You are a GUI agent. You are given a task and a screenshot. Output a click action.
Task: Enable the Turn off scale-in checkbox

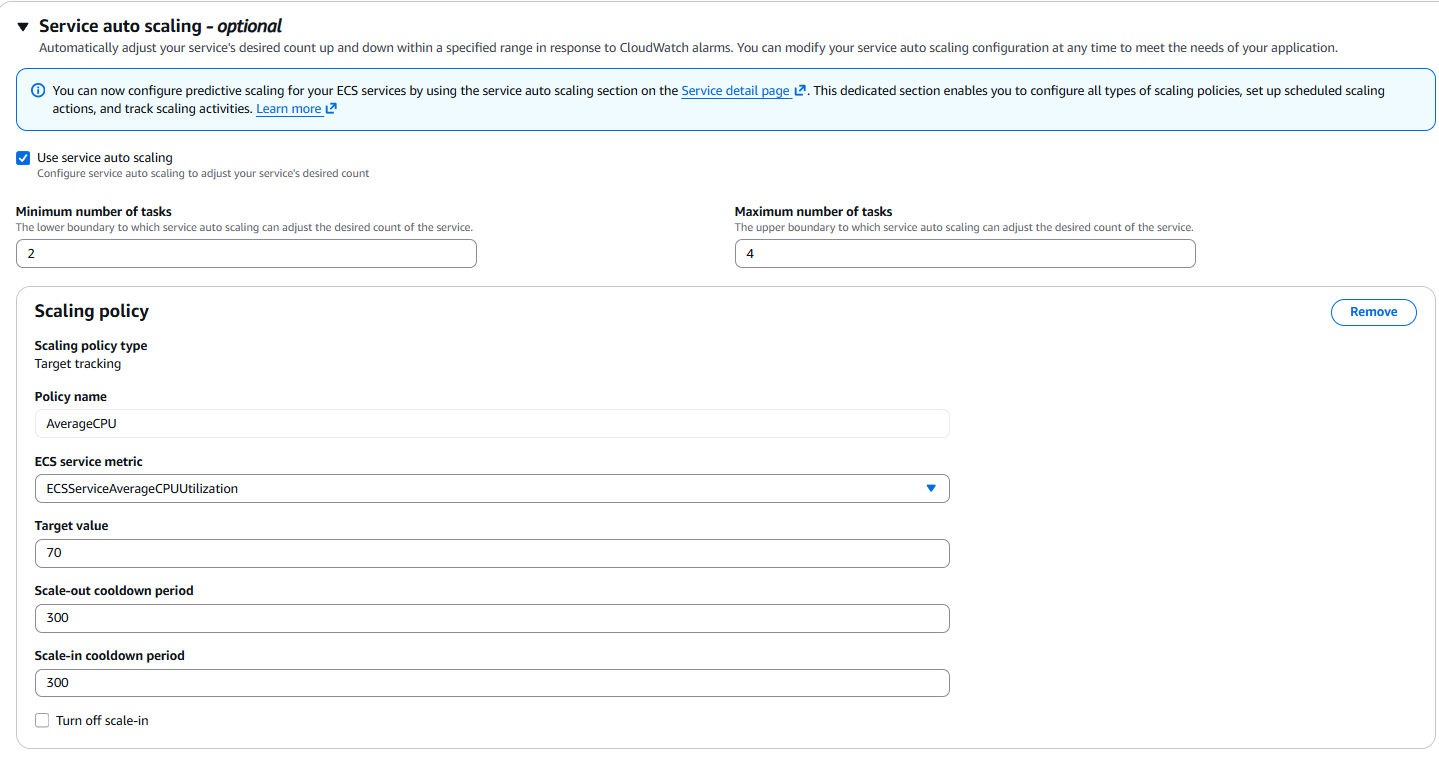pyautogui.click(x=42, y=720)
